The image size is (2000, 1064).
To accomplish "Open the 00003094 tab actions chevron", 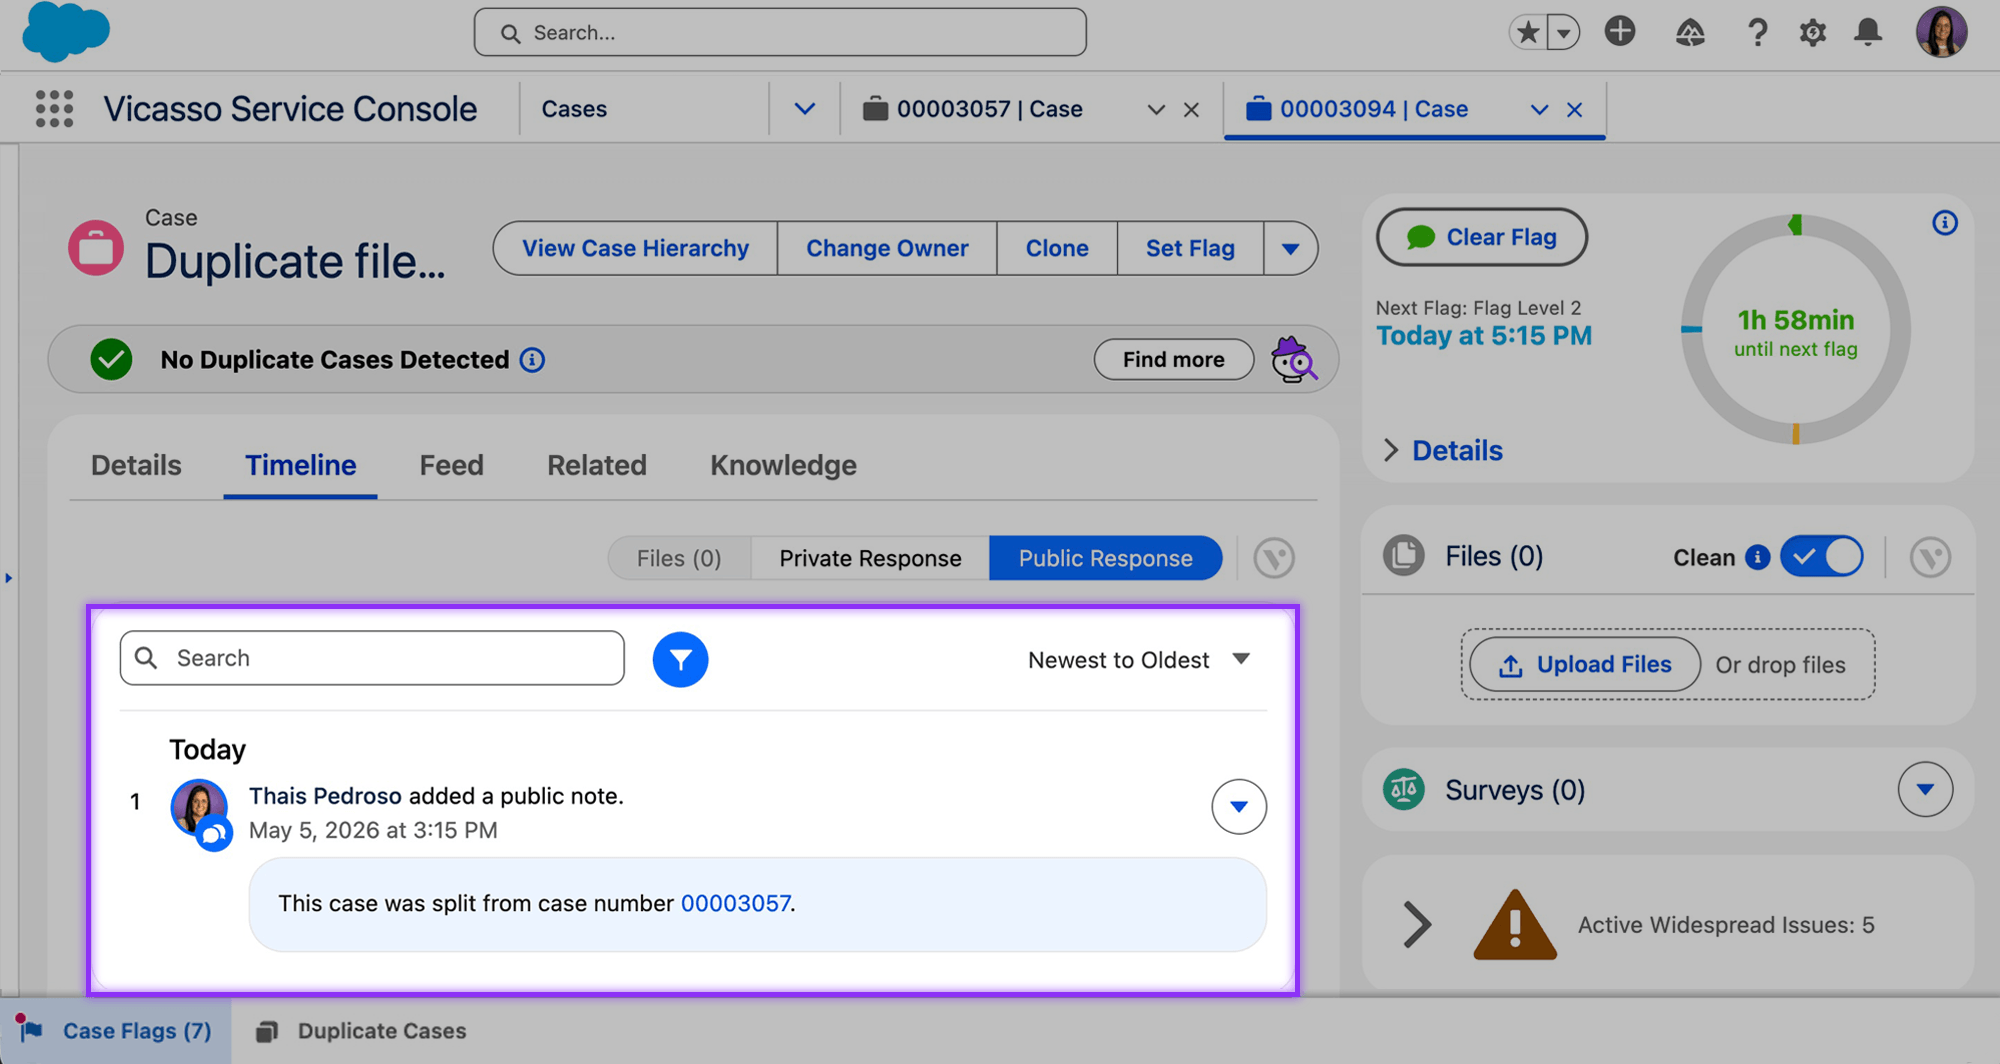I will click(x=1539, y=110).
